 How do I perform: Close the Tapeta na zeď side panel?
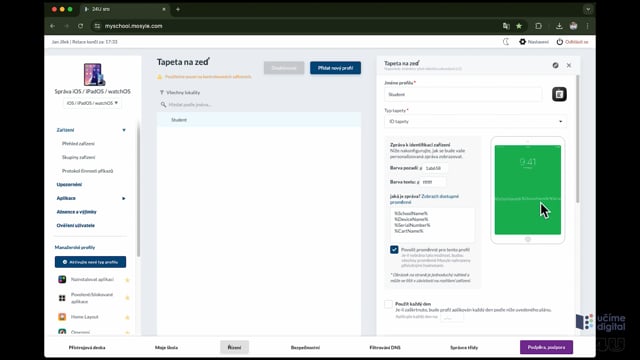point(569,65)
